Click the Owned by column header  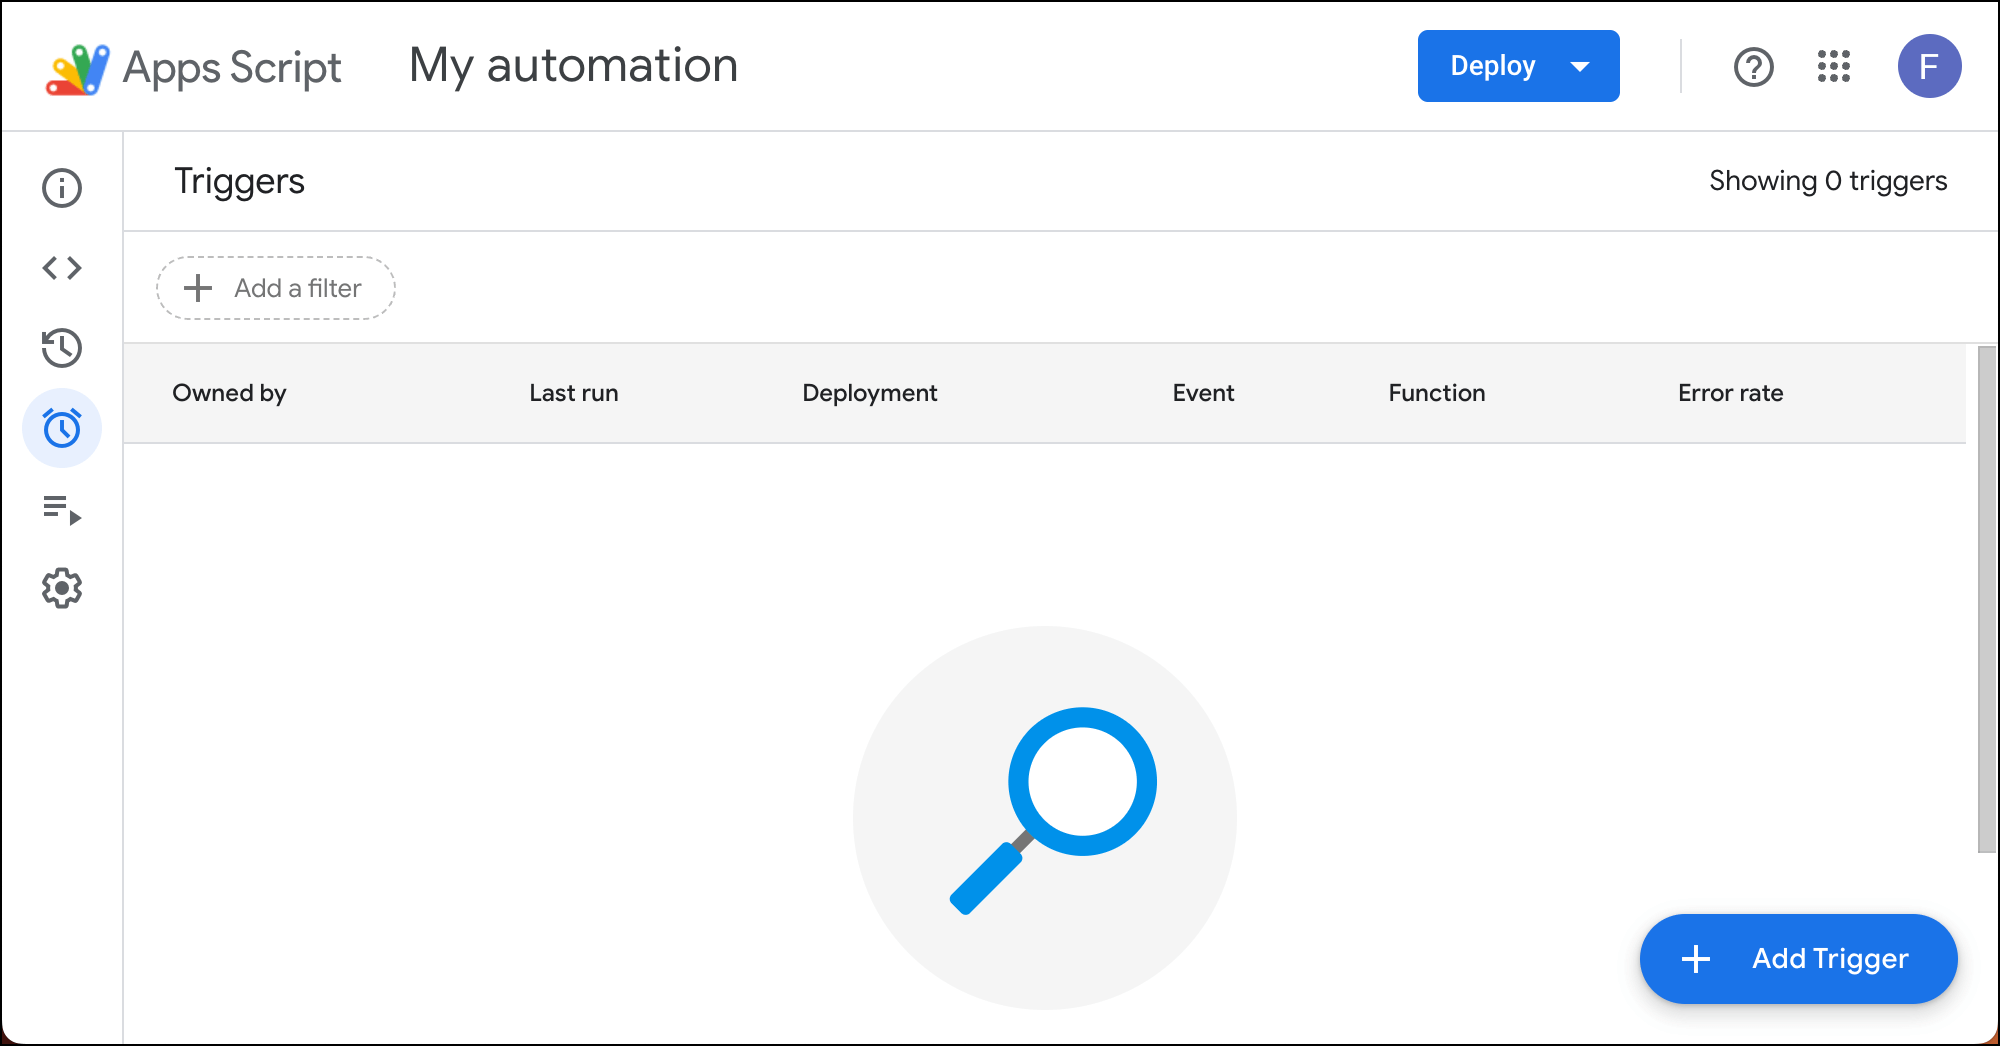[229, 393]
